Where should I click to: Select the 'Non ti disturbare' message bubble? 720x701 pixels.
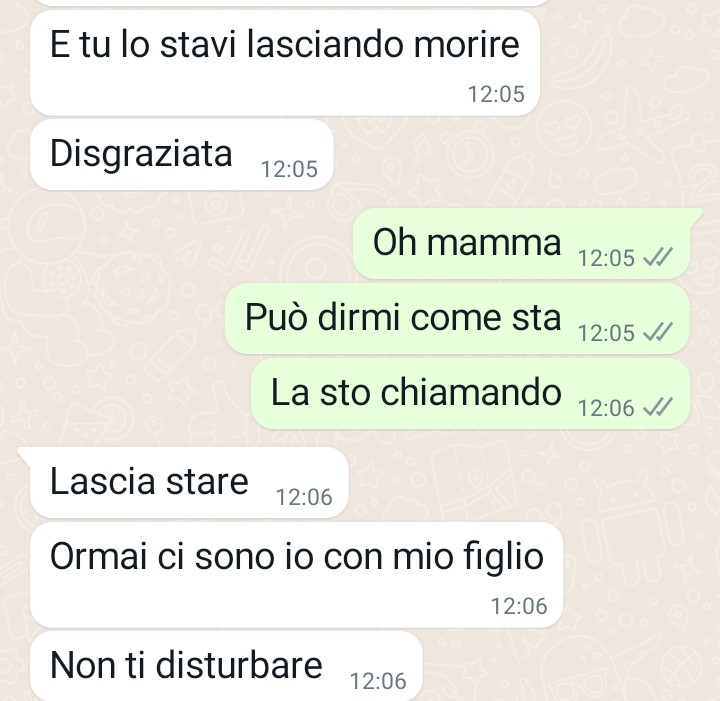point(226,666)
